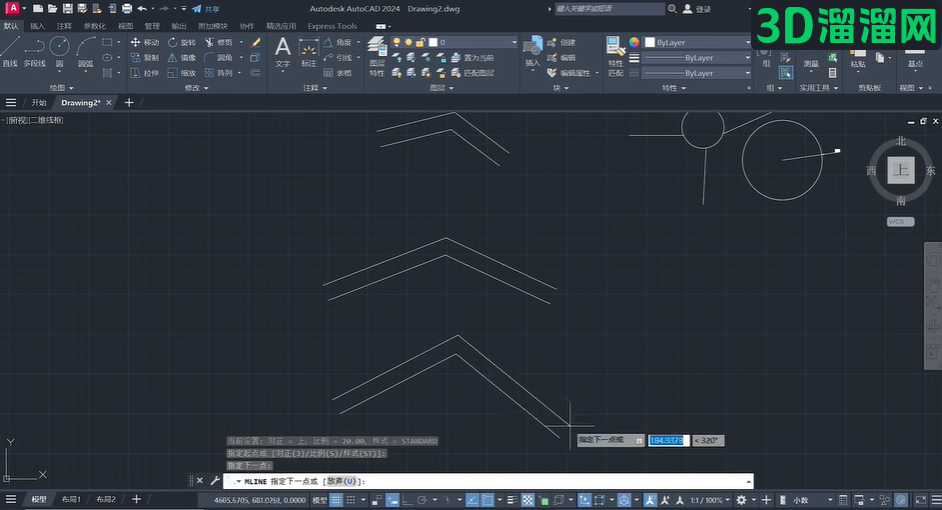The width and height of the screenshot is (942, 510).
Task: Click the 插入 (Insert block) icon
Action: (x=532, y=52)
